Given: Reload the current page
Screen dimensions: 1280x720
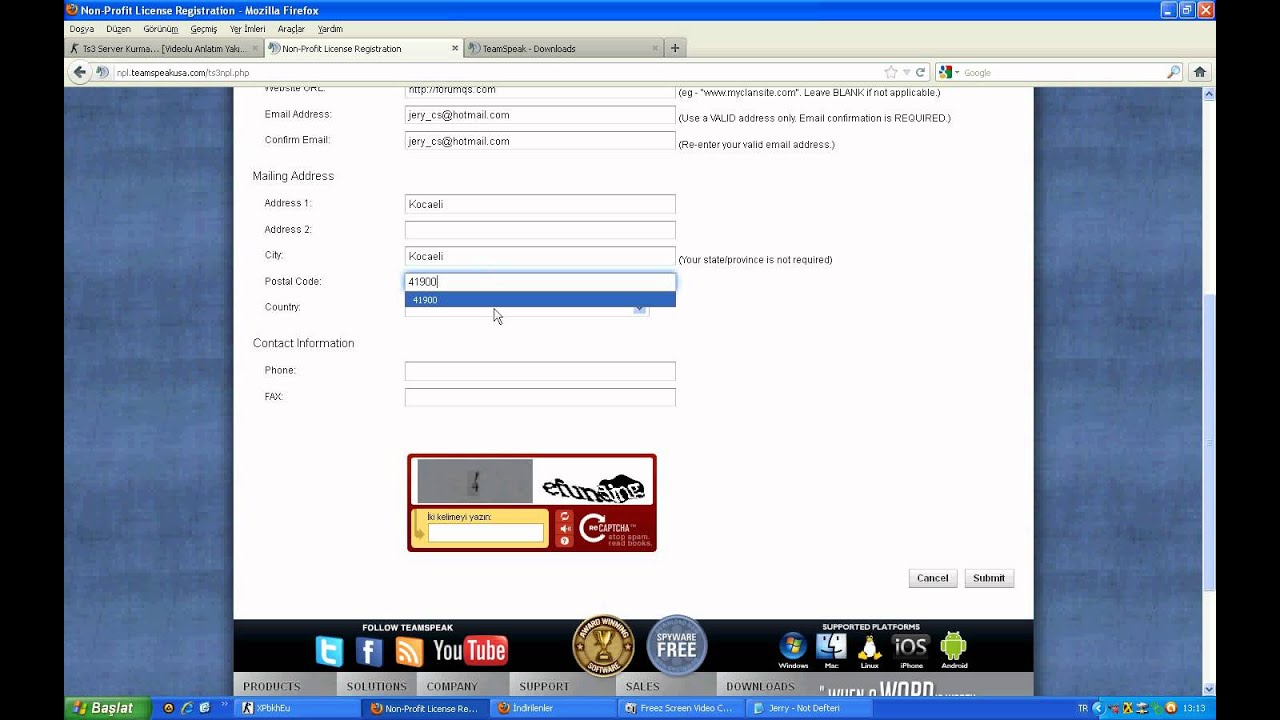Looking at the screenshot, I should tap(921, 72).
